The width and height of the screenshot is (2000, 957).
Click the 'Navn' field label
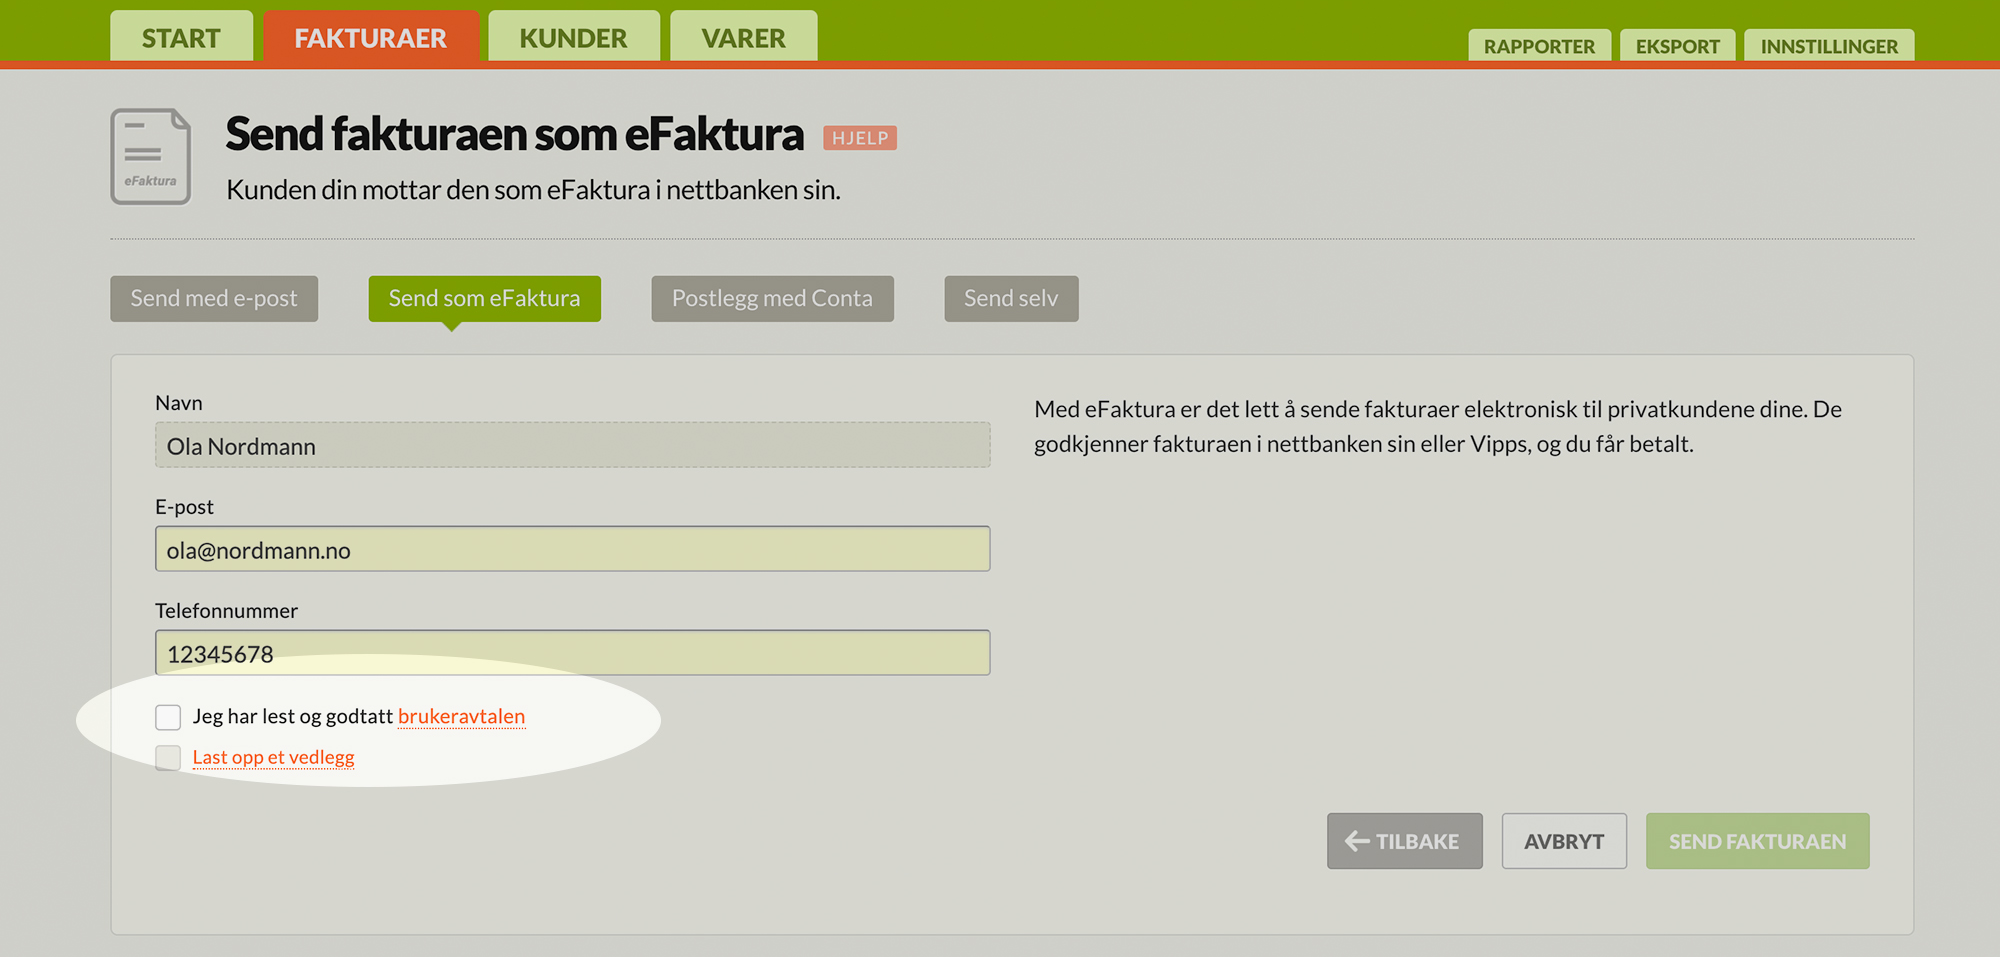179,403
